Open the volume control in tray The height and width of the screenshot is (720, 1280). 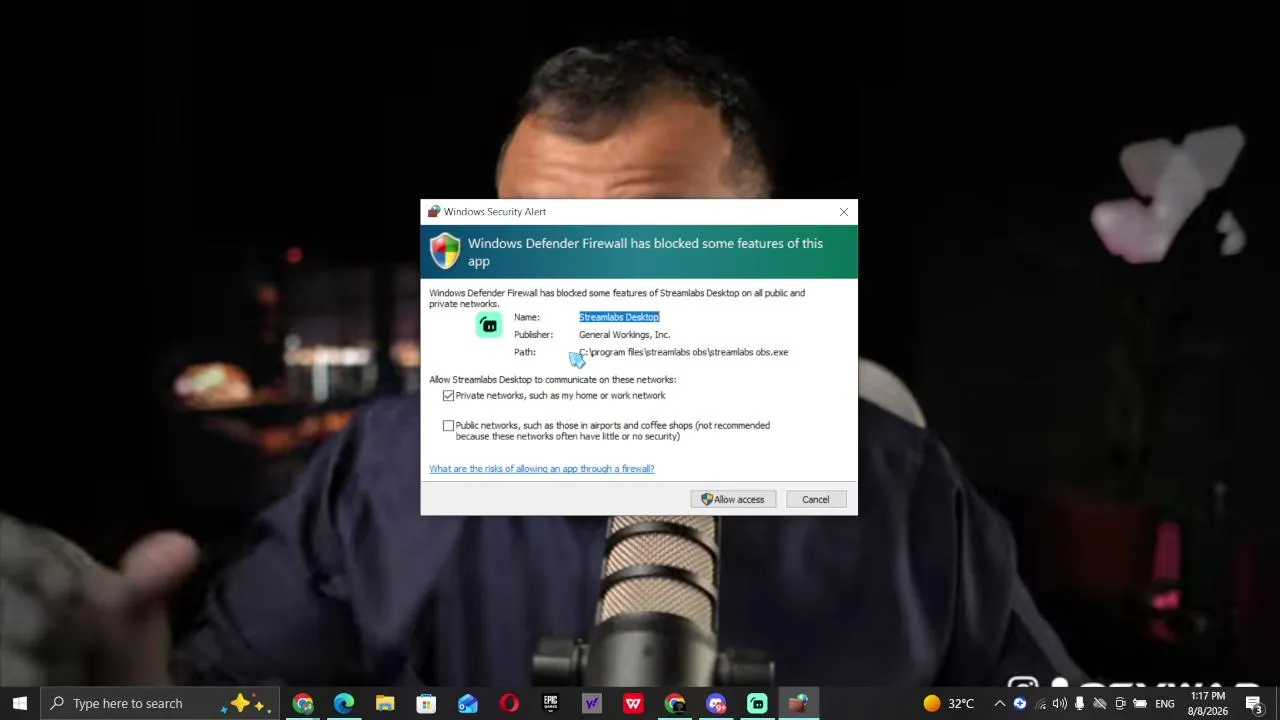tap(1060, 703)
